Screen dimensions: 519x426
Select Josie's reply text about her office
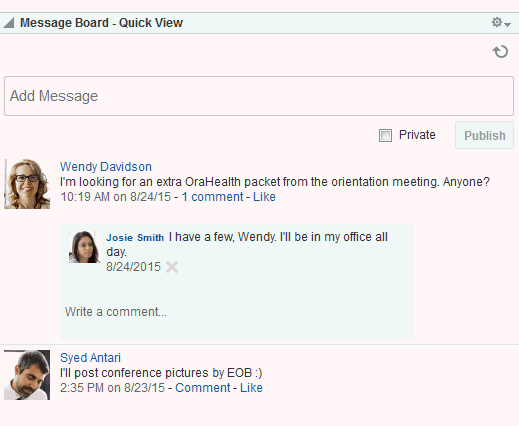click(247, 244)
